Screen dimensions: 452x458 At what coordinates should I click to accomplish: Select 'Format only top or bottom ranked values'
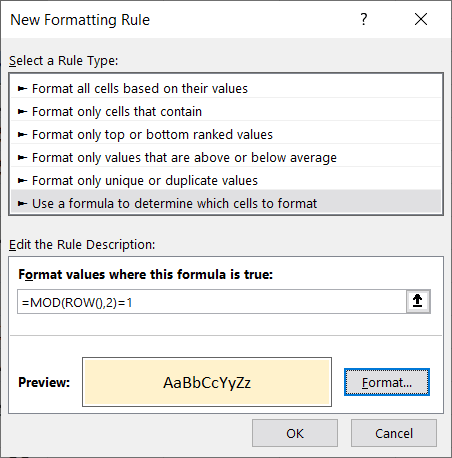[x=226, y=135]
